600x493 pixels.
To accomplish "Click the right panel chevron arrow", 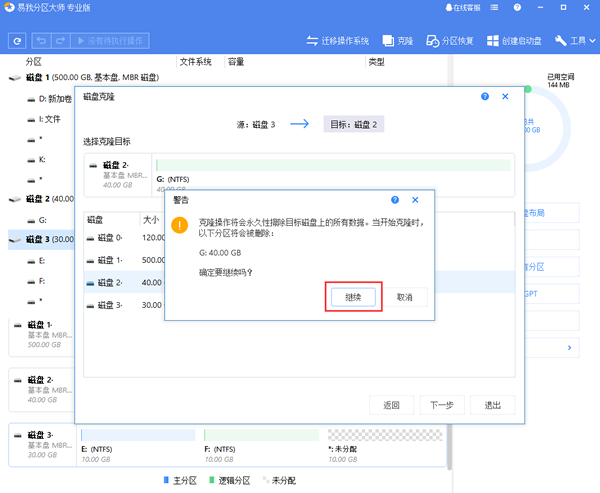I will tap(569, 348).
